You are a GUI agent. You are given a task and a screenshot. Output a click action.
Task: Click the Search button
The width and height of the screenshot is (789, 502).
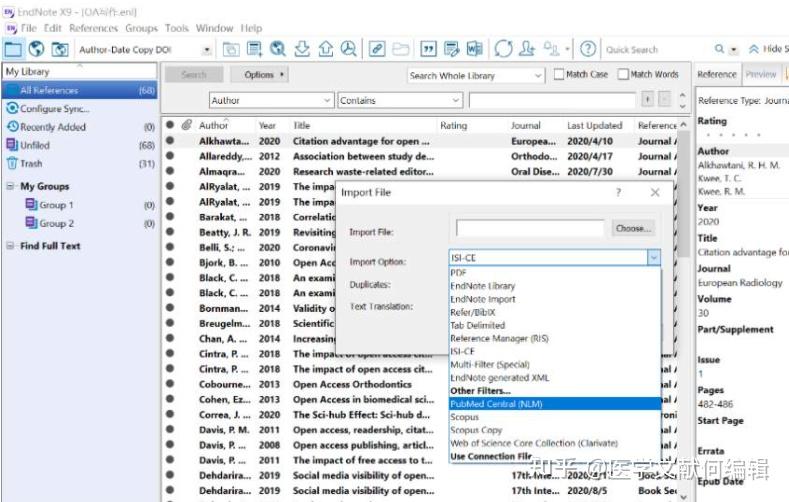tap(194, 75)
